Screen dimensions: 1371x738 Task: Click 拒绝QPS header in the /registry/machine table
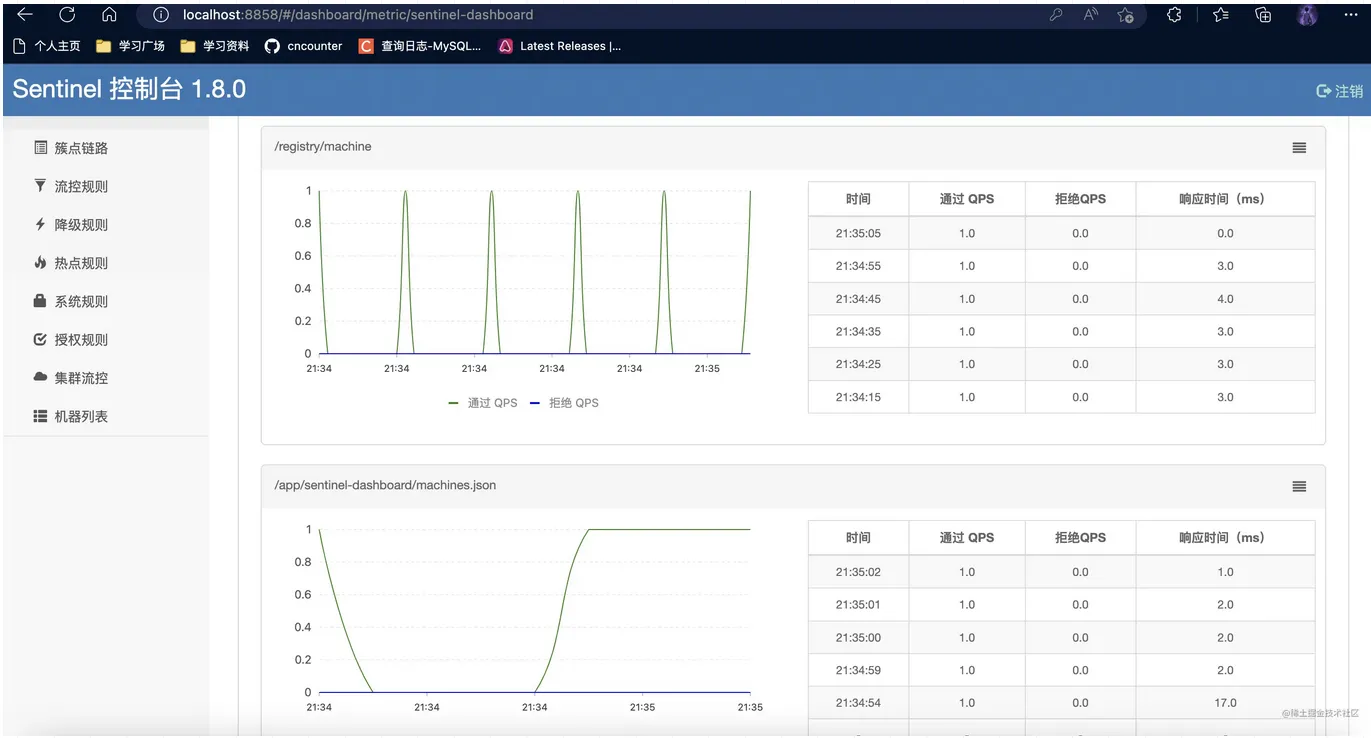pos(1080,199)
